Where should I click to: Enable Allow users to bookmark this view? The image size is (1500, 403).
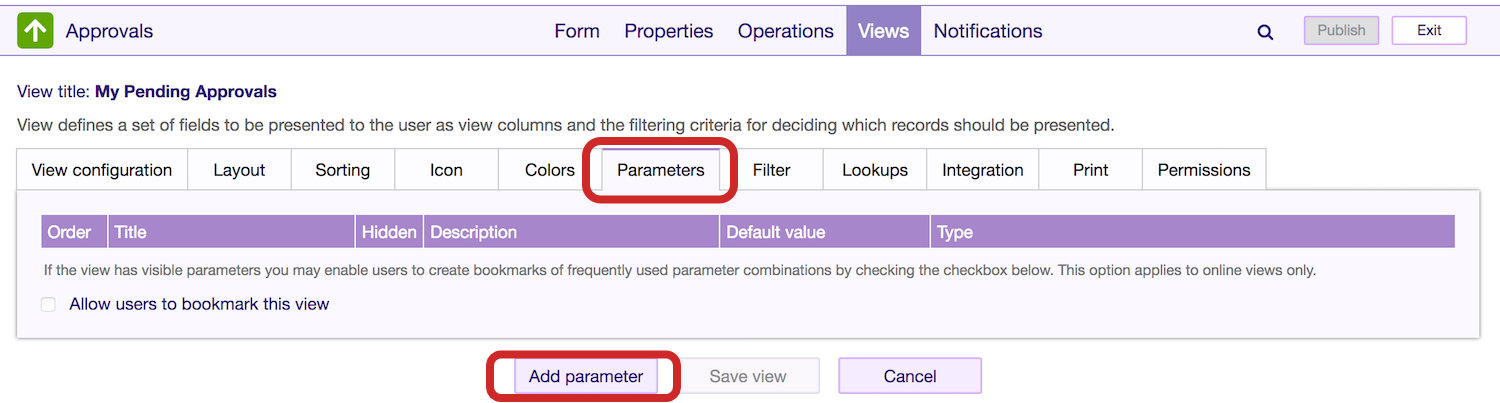[x=48, y=304]
